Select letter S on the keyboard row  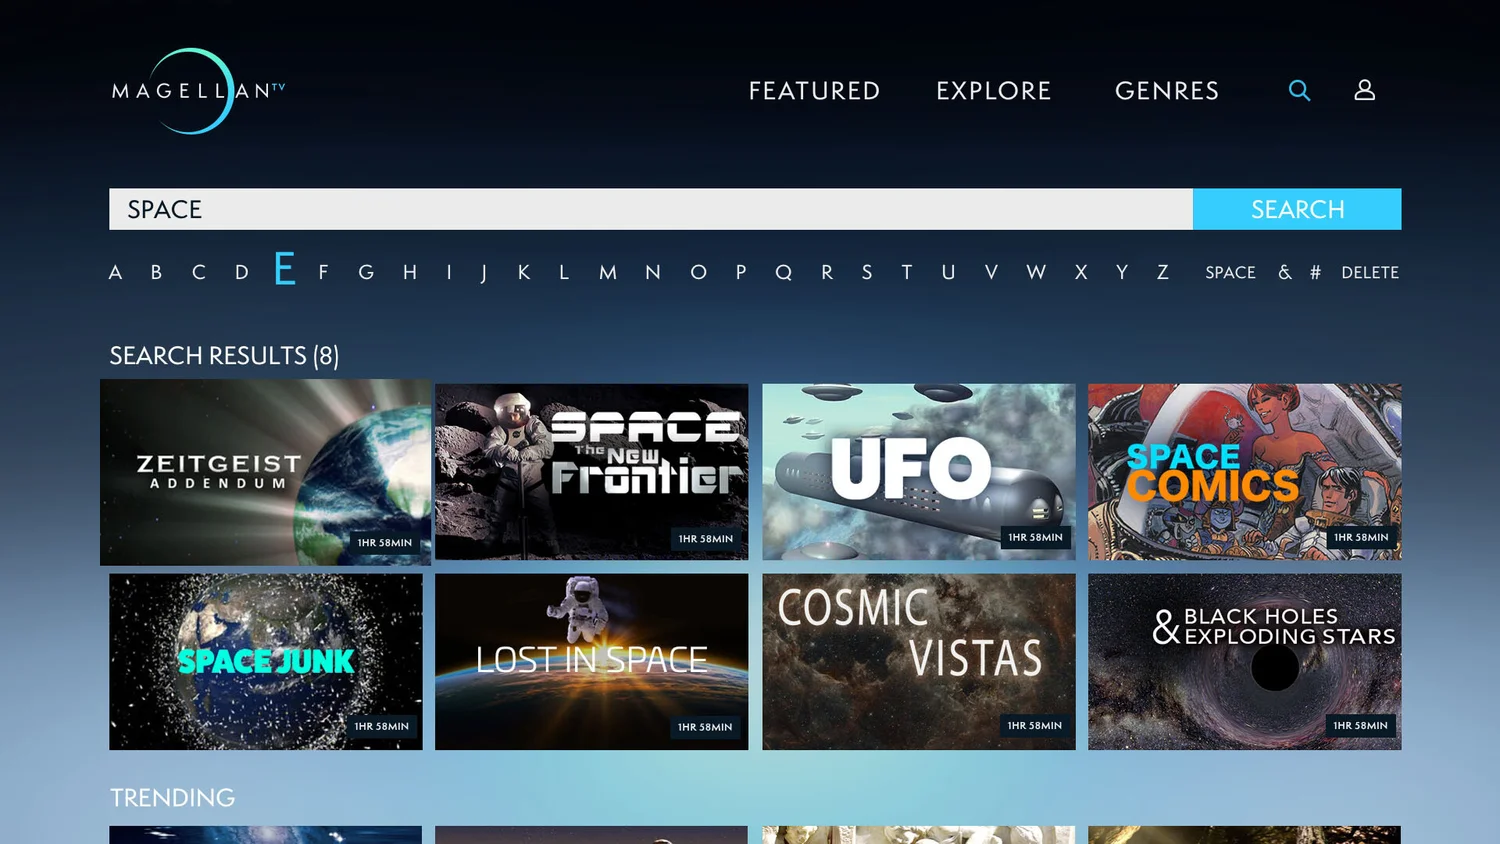tap(867, 272)
